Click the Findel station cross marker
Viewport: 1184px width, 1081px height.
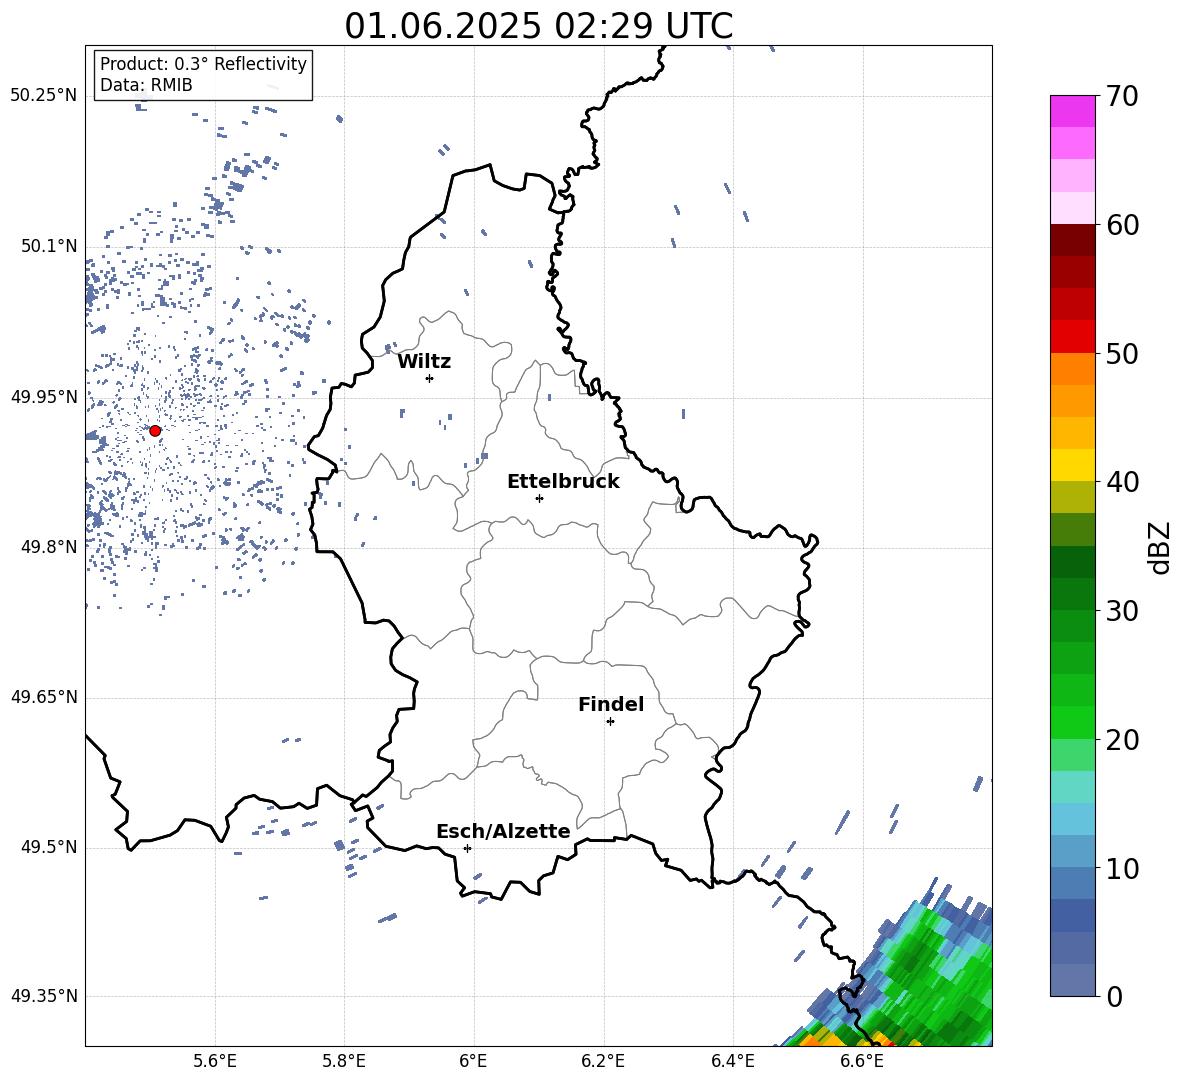(610, 722)
